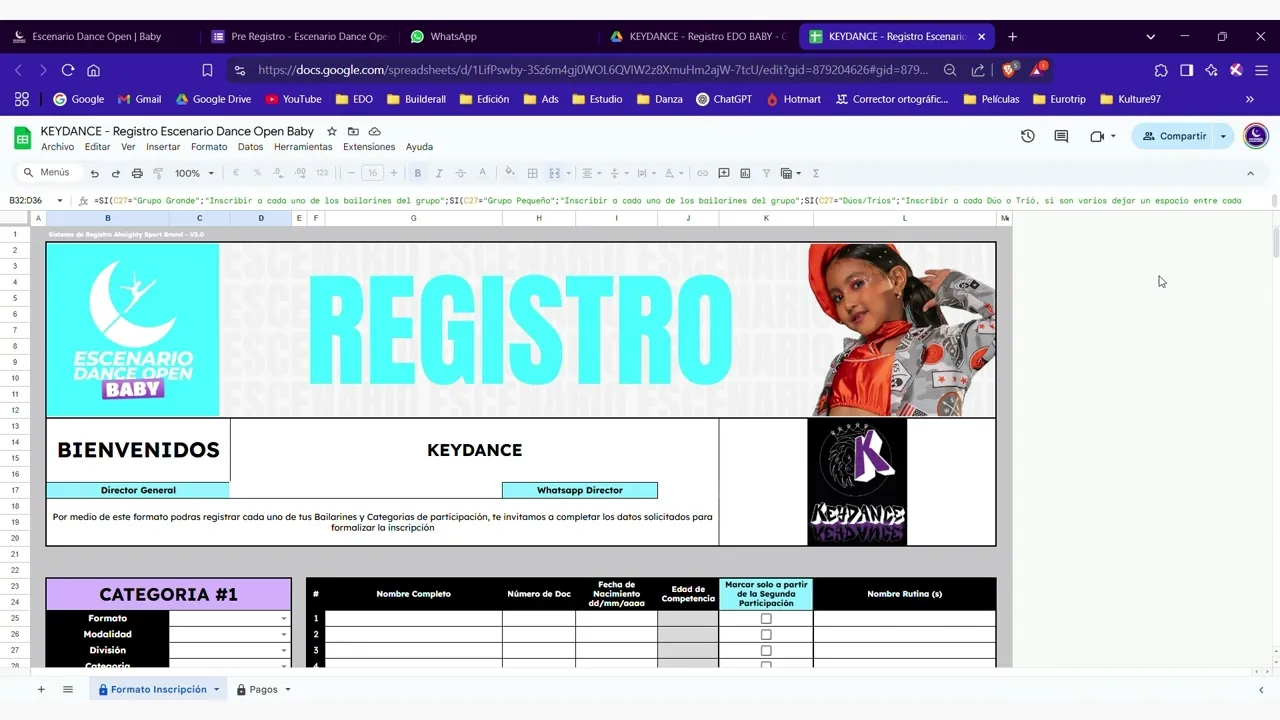The width and height of the screenshot is (1280, 720).
Task: Create a filter
Action: pyautogui.click(x=766, y=173)
